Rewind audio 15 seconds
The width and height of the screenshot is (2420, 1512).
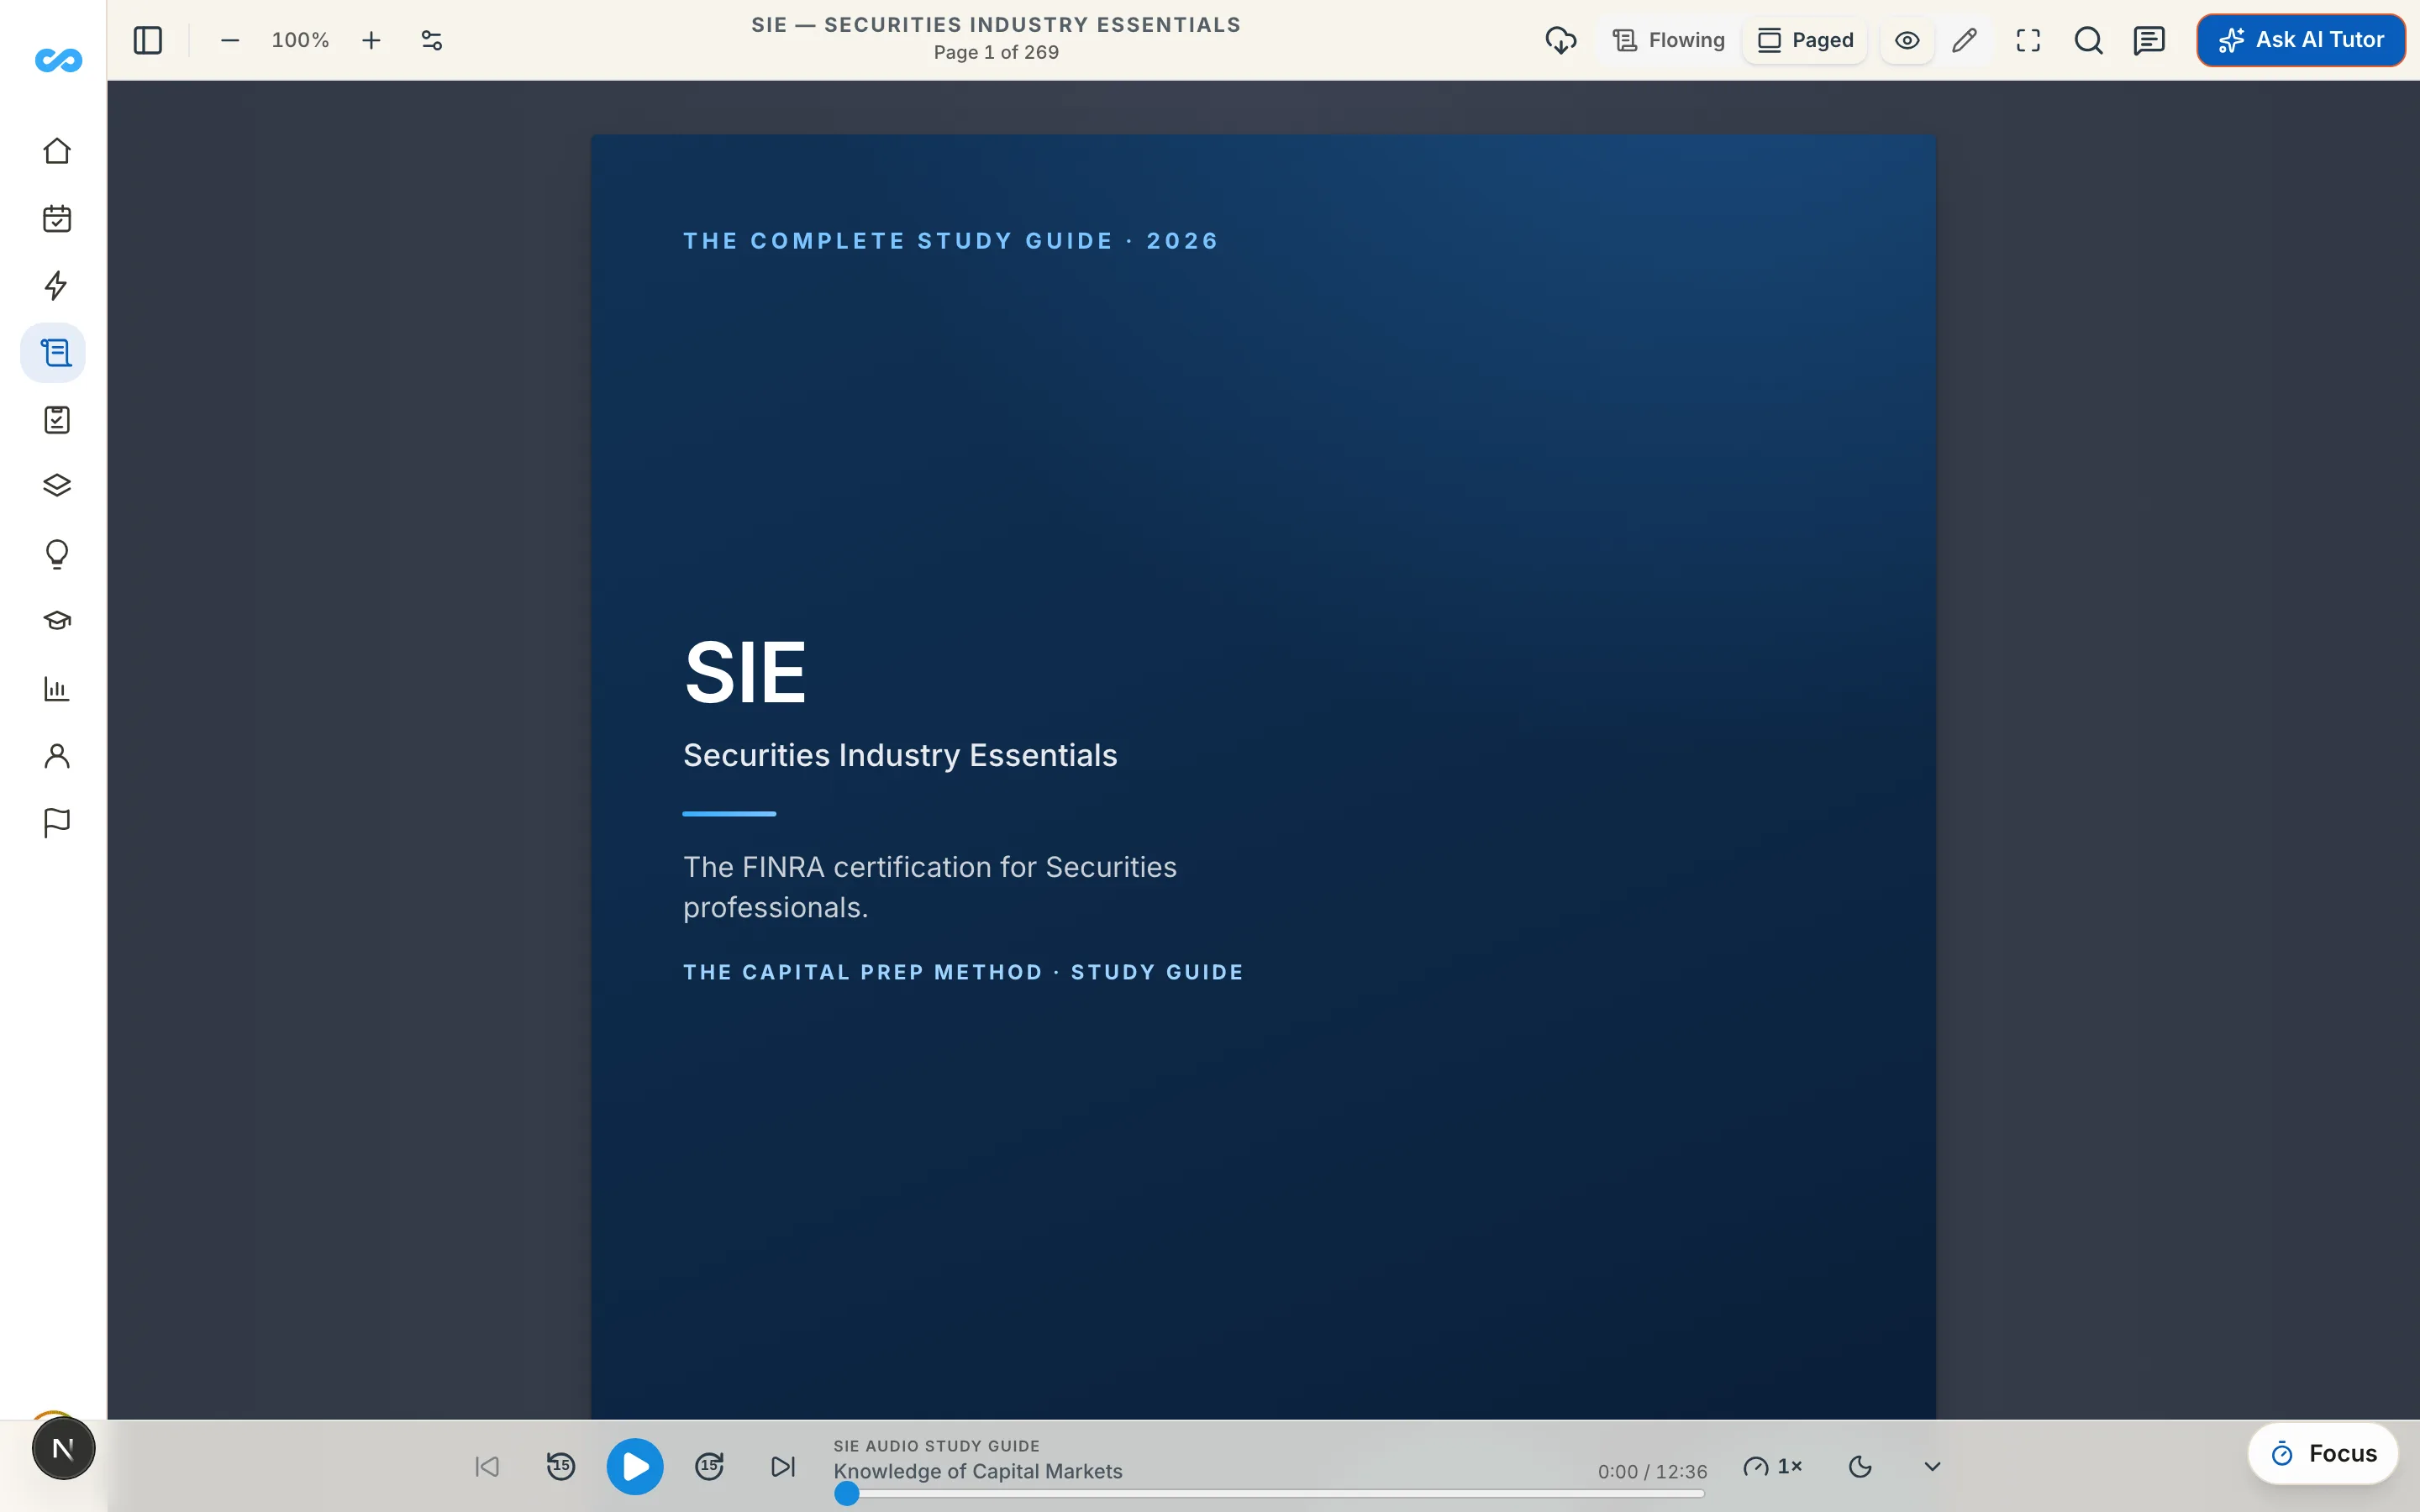[x=561, y=1467]
